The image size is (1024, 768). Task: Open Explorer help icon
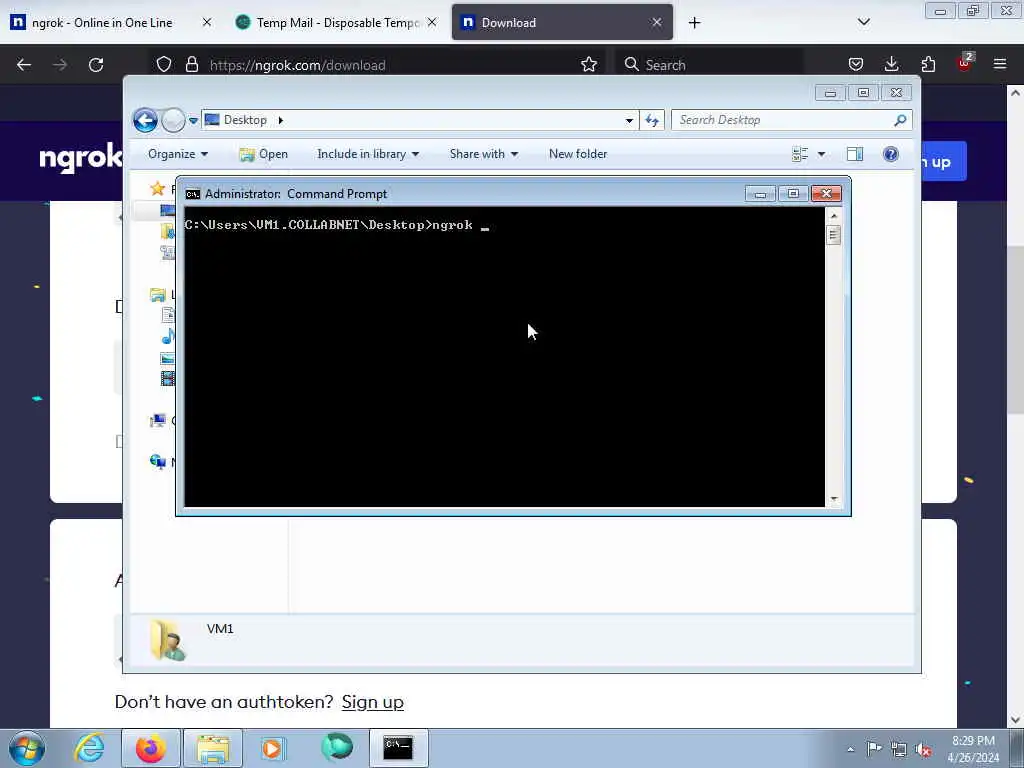pyautogui.click(x=891, y=154)
